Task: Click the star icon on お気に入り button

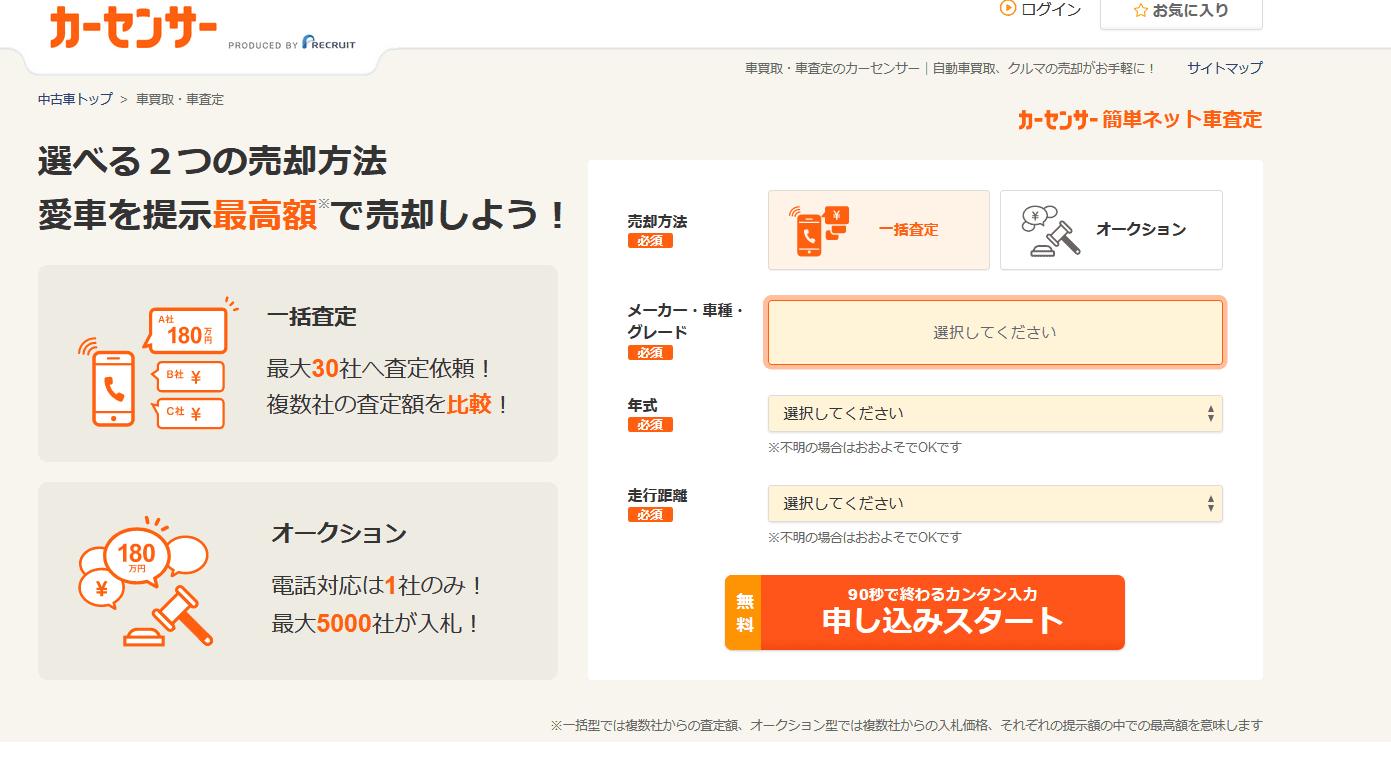Action: 1139,11
